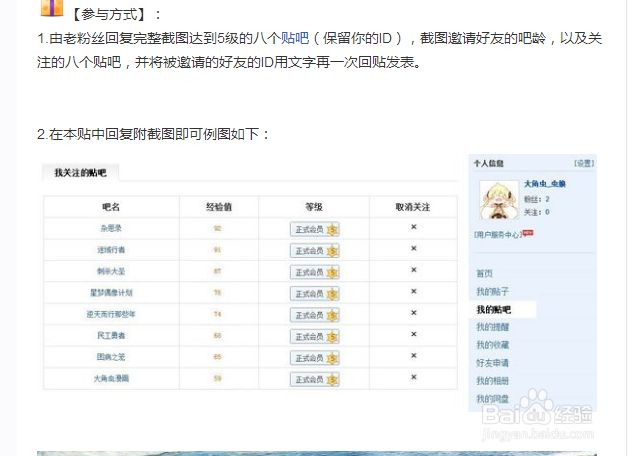This screenshot has width=628, height=456.
Task: Open the bar link in the 65-experience row
Action: click(111, 357)
